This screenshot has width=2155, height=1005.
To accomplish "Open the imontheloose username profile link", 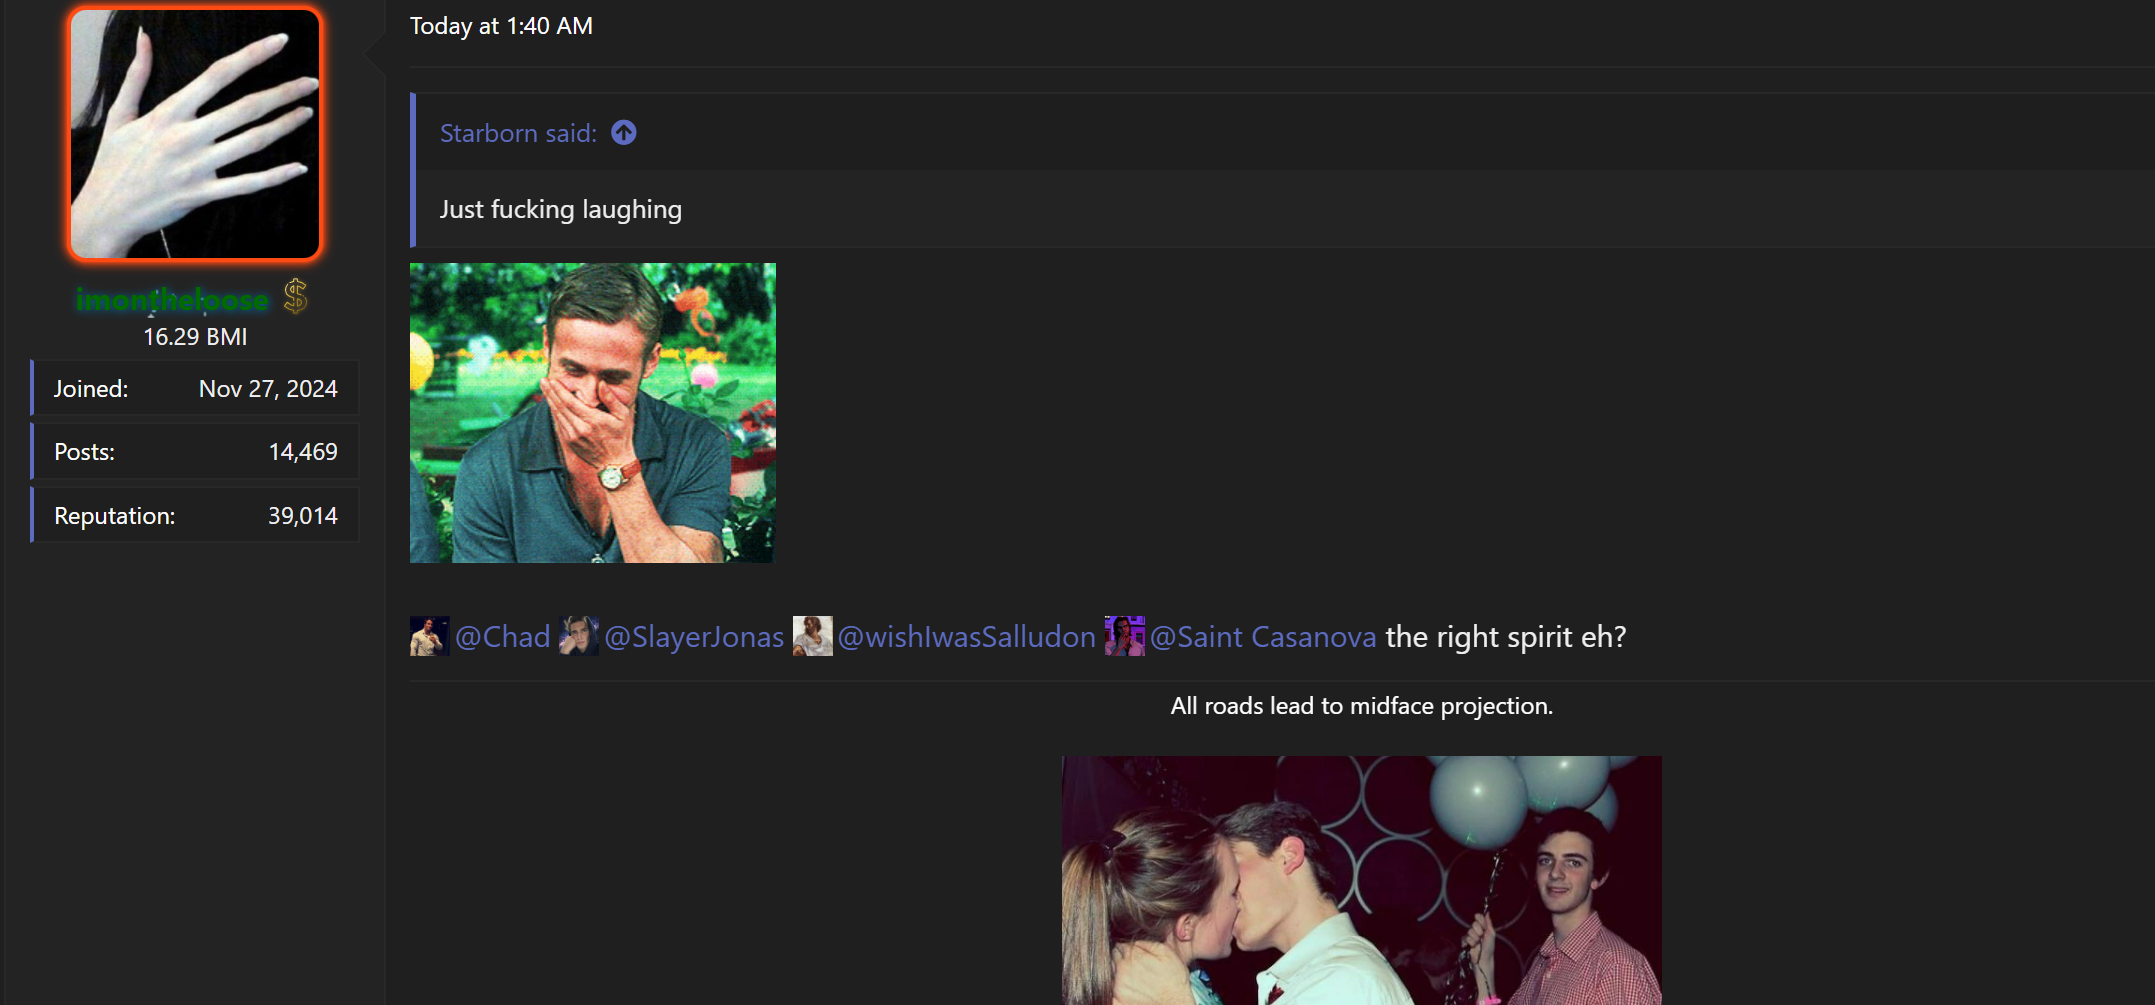I will pyautogui.click(x=172, y=299).
